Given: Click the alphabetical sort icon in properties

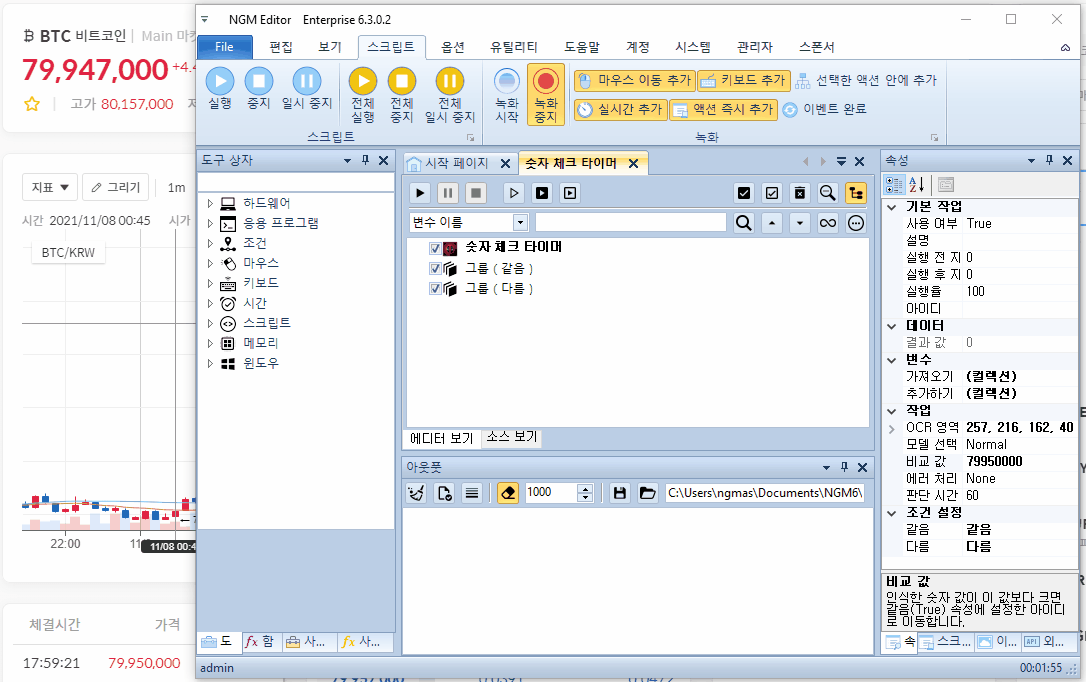Looking at the screenshot, I should click(916, 185).
